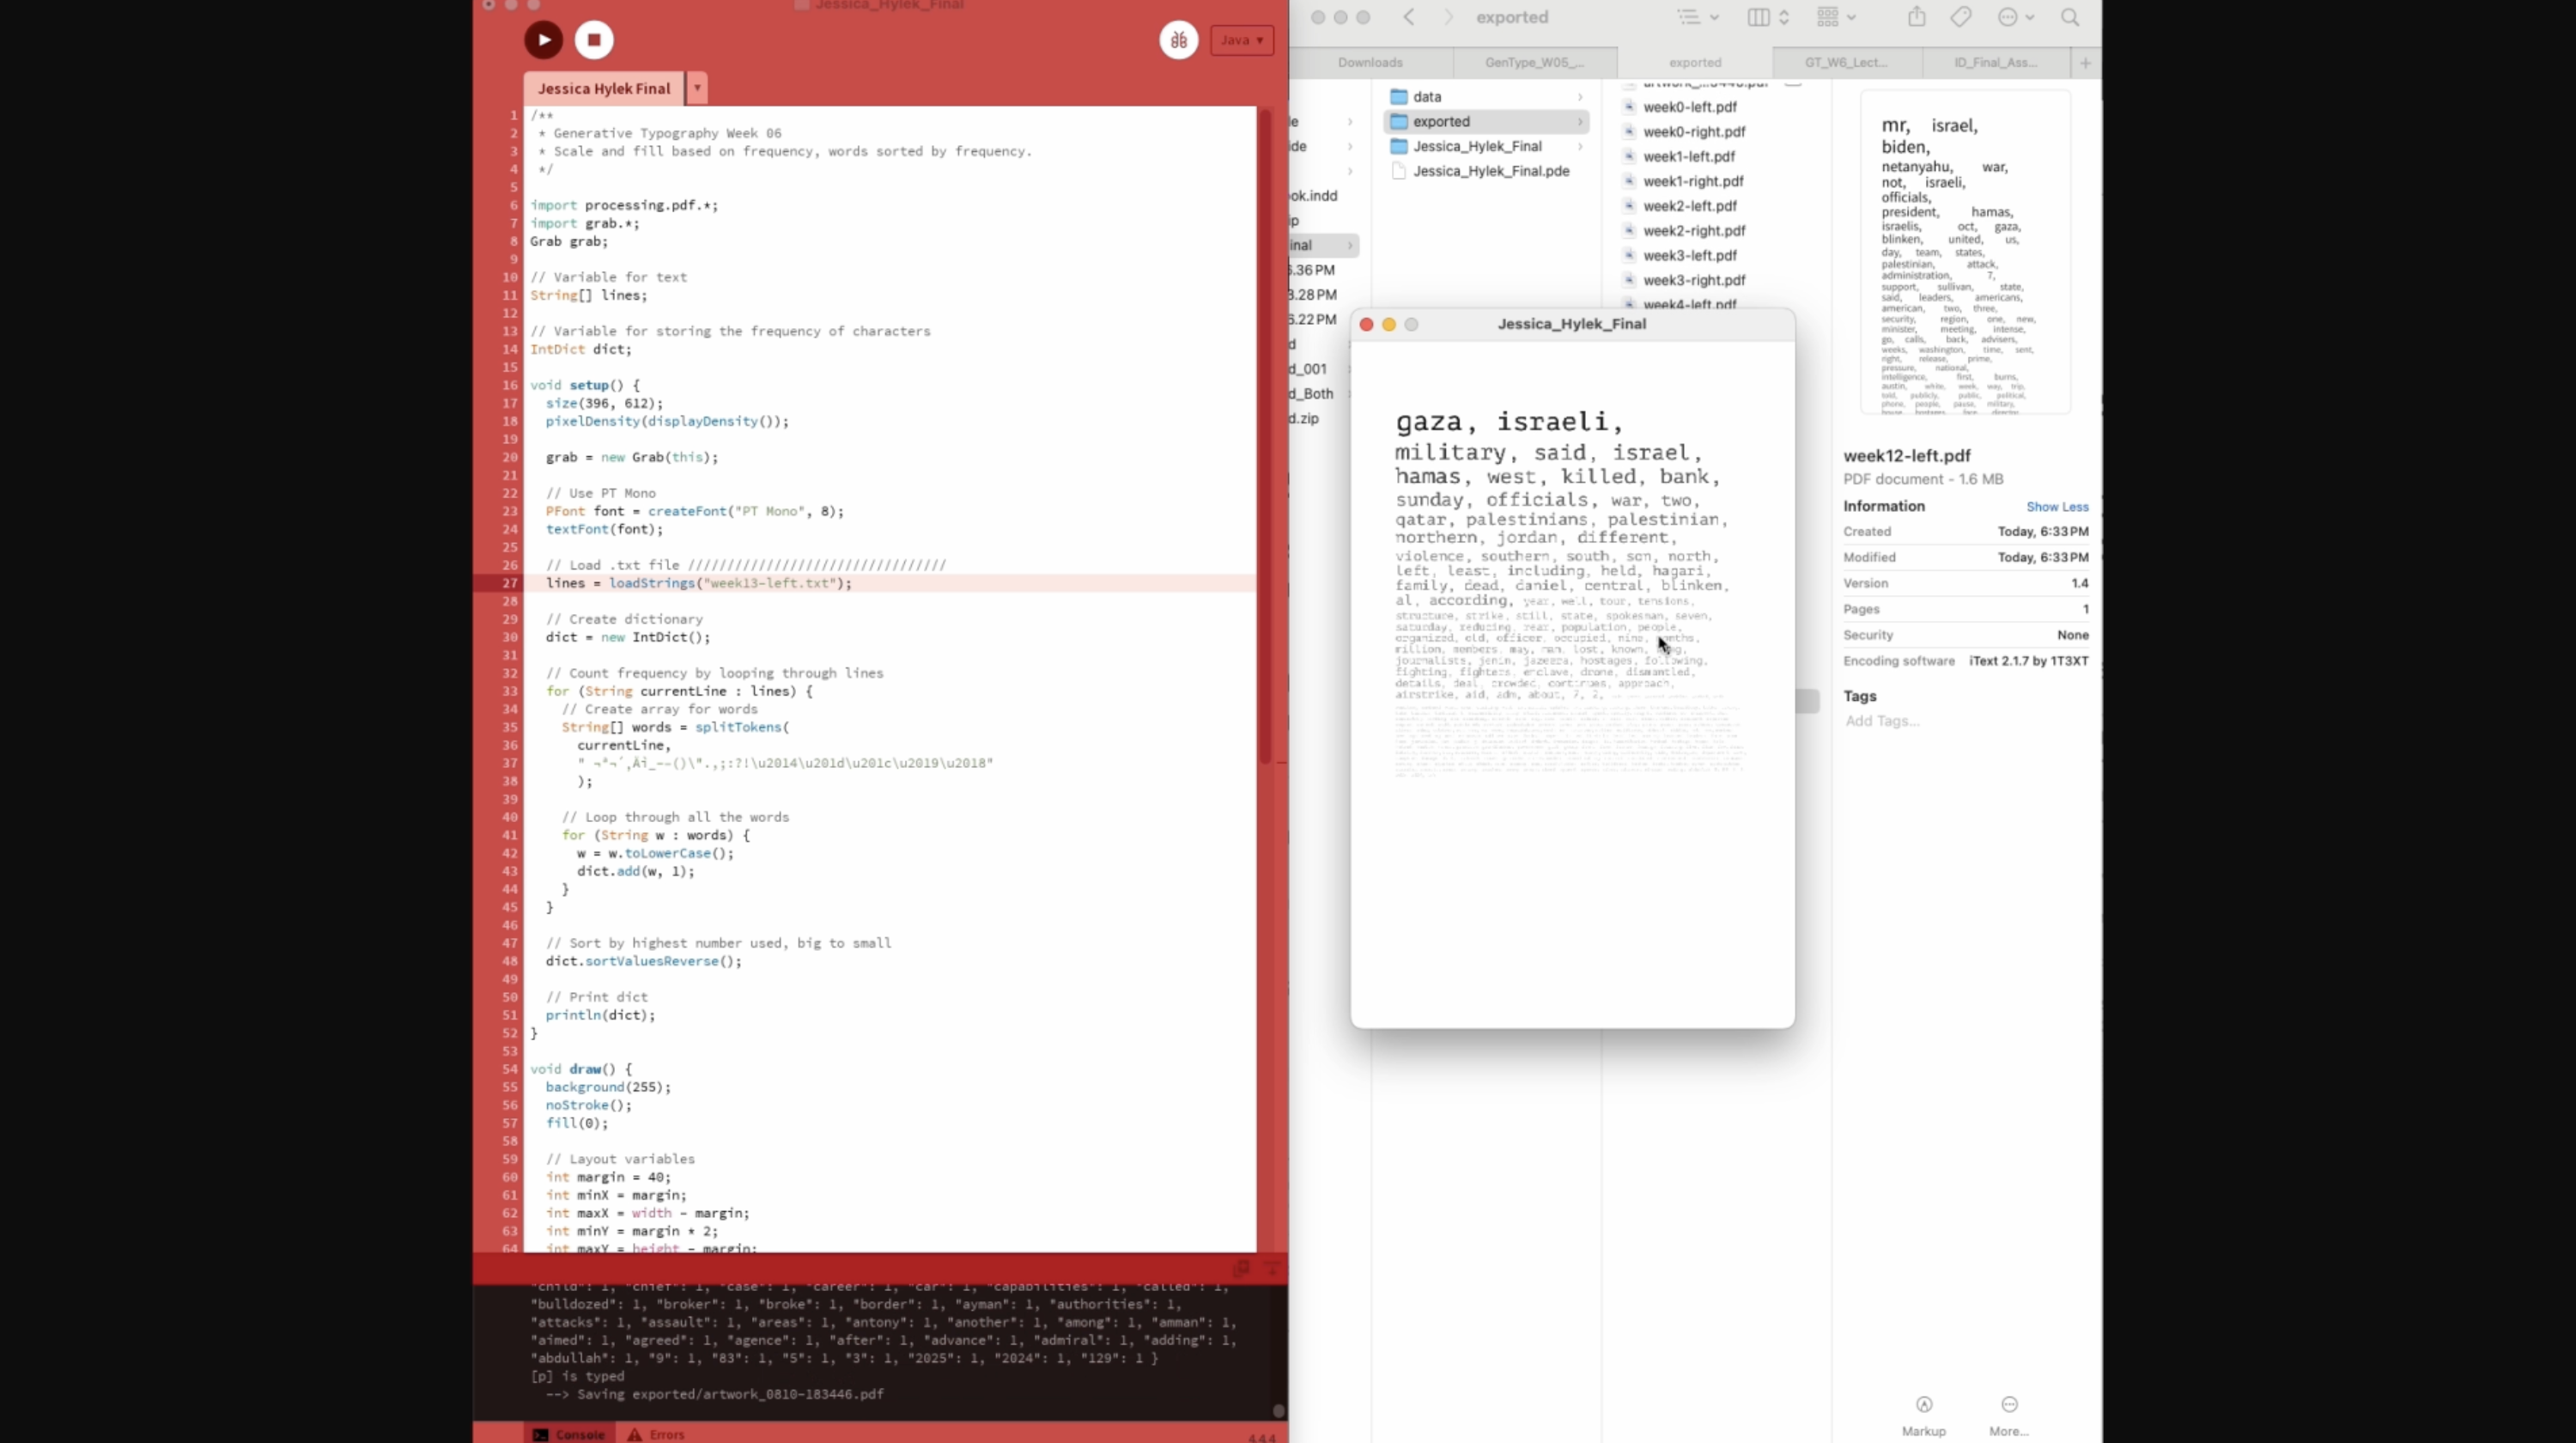Open the Downloads Finder tab
This screenshot has width=2576, height=1443.
pyautogui.click(x=1370, y=62)
